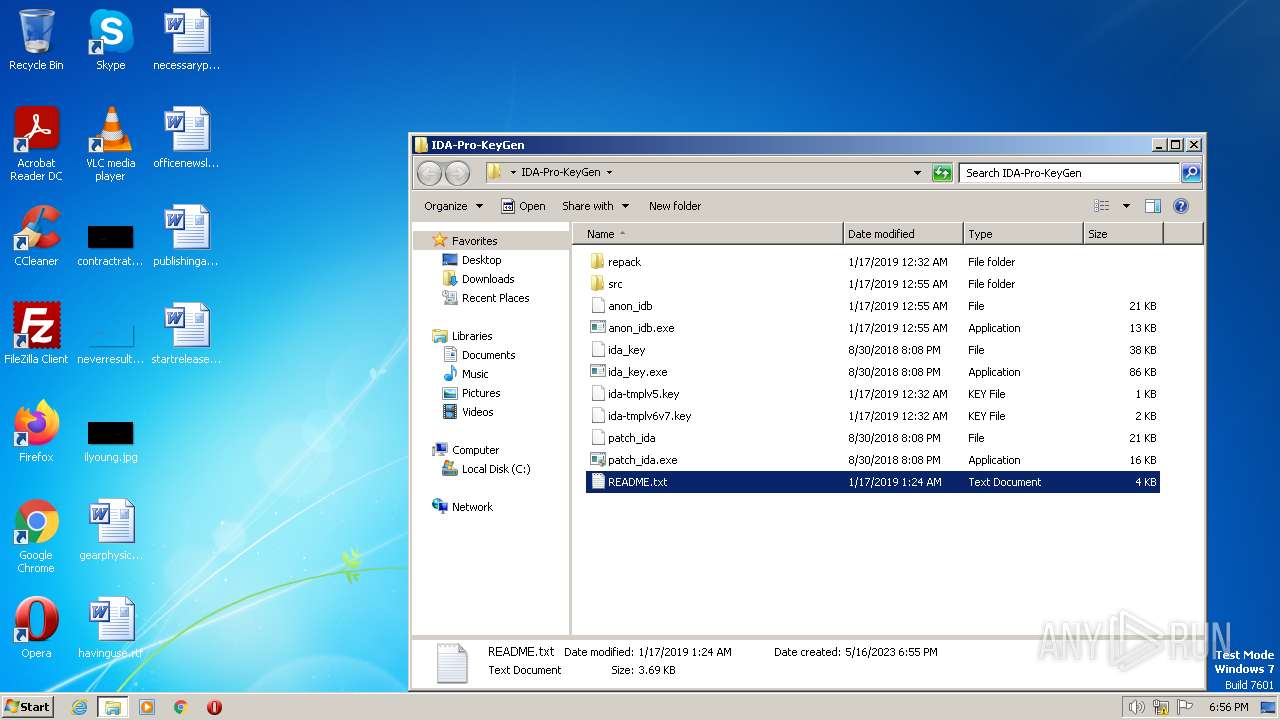Open Local Disk (C:) in navigation pane

point(496,469)
